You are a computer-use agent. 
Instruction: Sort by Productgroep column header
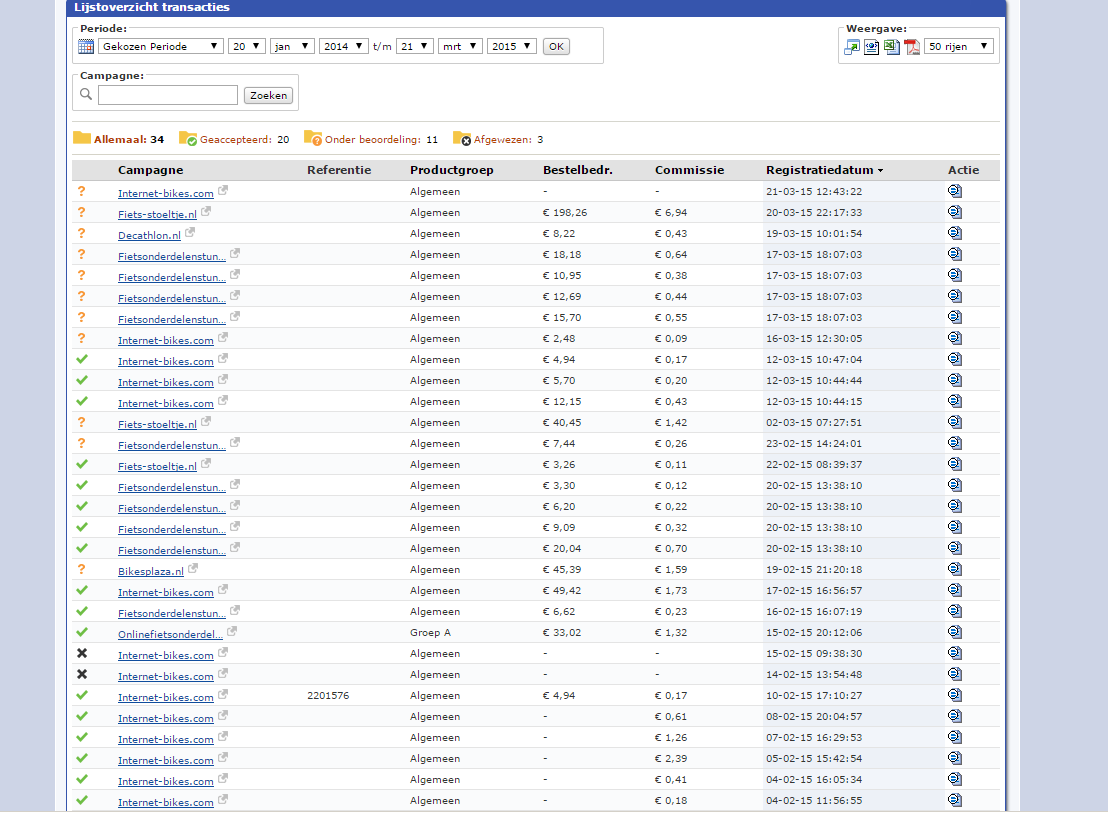452,170
